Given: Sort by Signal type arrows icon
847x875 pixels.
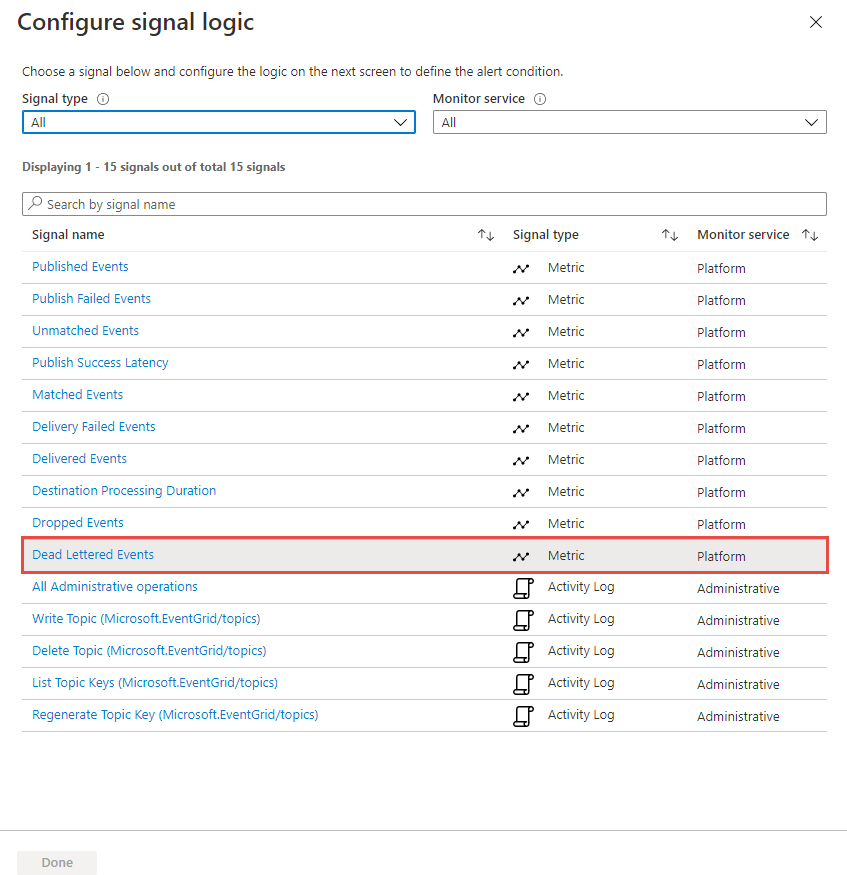Looking at the screenshot, I should click(x=670, y=235).
